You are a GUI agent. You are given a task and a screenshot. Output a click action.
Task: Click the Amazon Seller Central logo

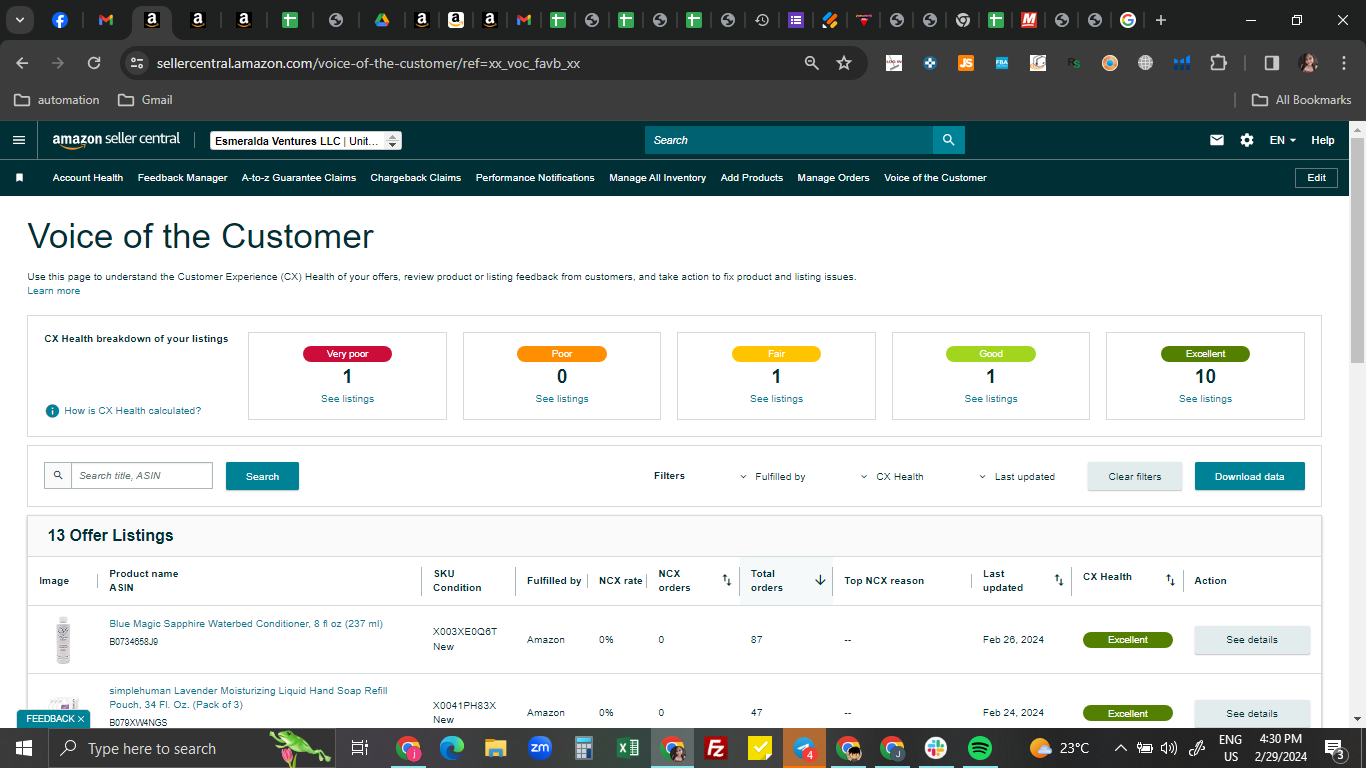pyautogui.click(x=116, y=140)
